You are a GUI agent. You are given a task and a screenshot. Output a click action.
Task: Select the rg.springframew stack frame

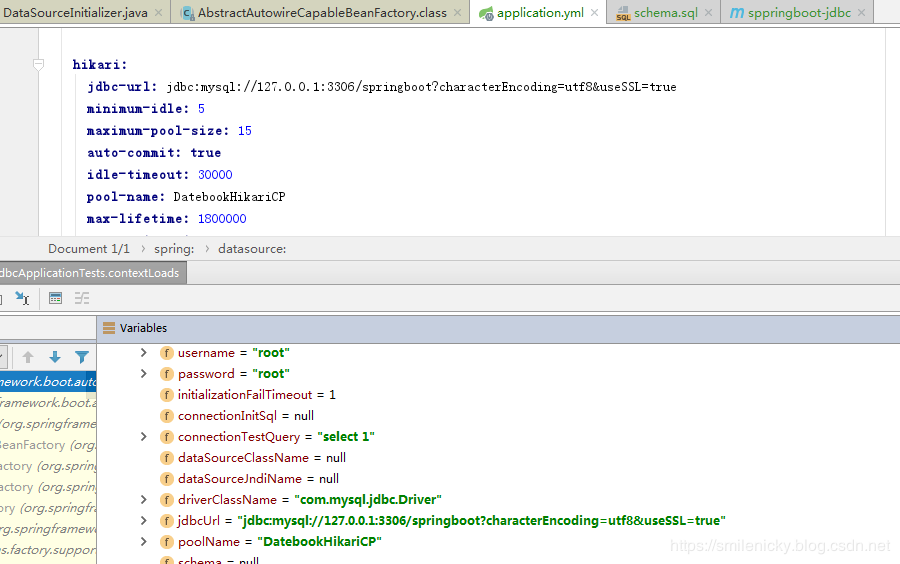[48, 529]
